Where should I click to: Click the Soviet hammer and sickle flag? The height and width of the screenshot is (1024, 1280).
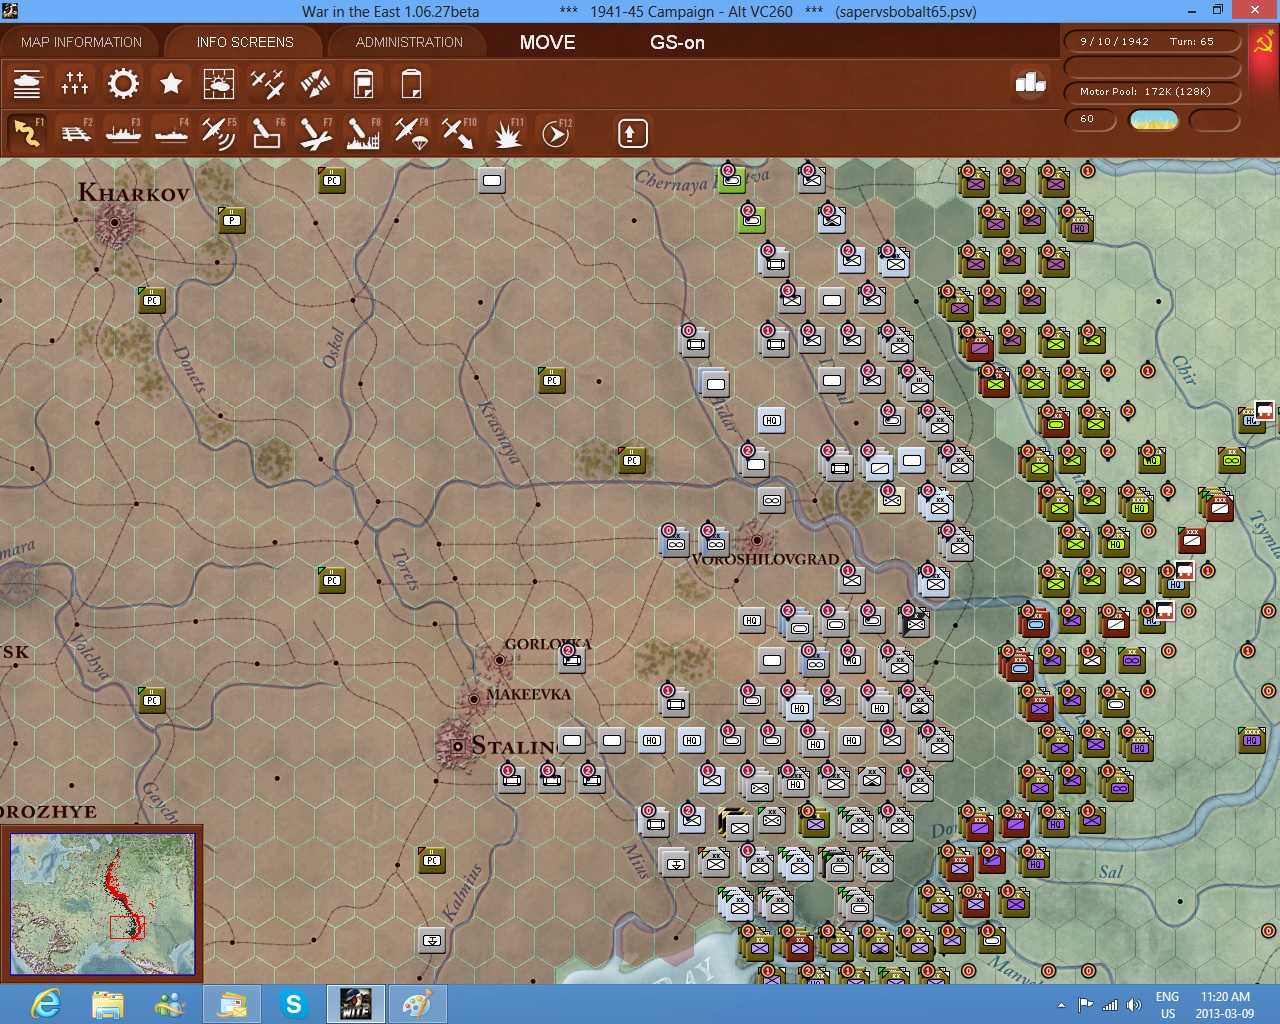tap(1263, 43)
